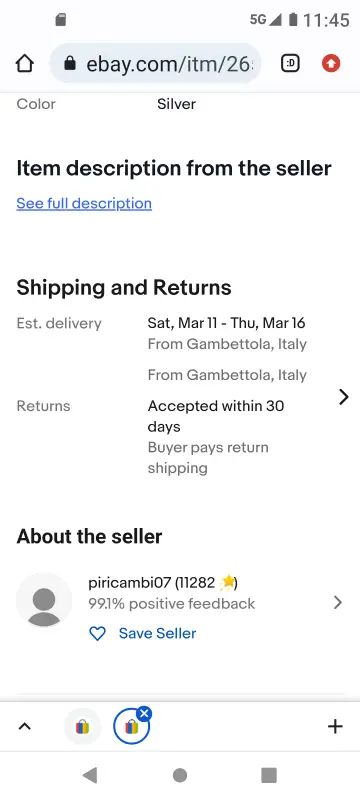Switch to the first eBay tab icon

pos(82,727)
